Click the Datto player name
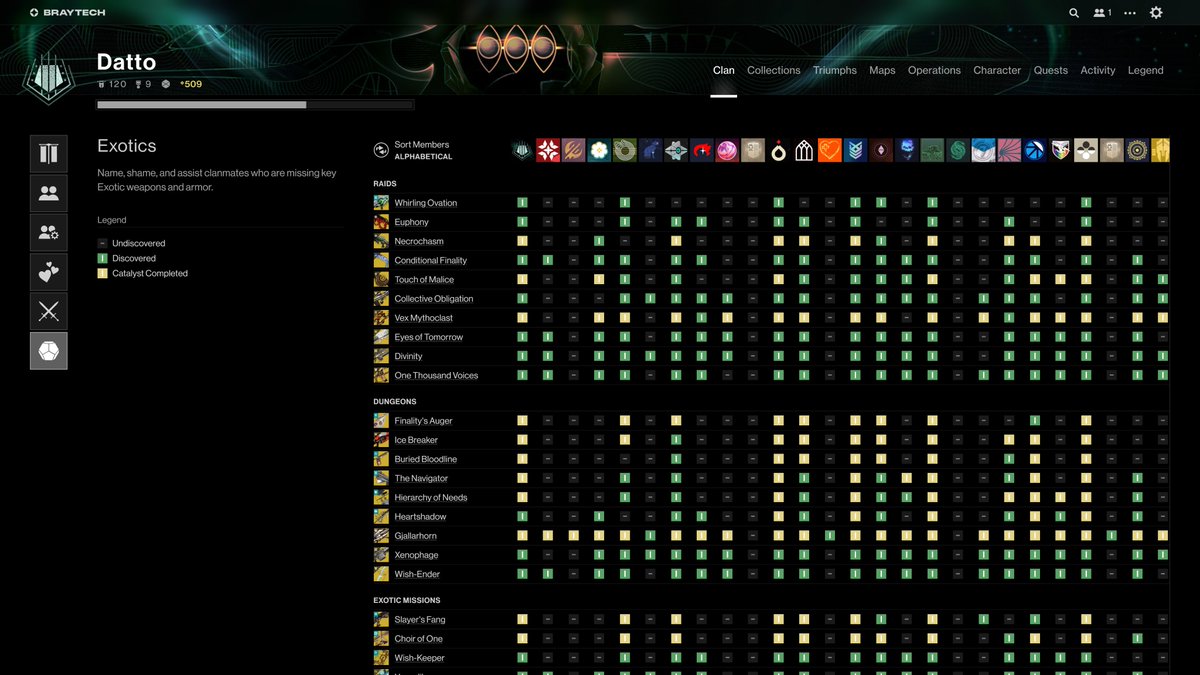 pos(126,62)
